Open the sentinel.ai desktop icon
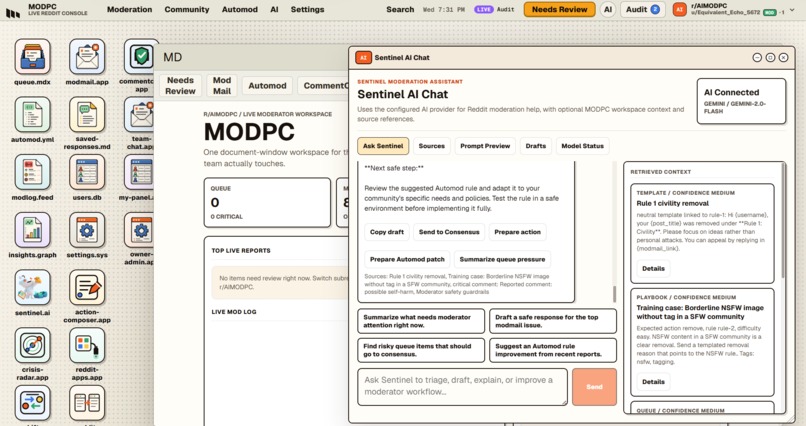The width and height of the screenshot is (806, 426). [32, 287]
